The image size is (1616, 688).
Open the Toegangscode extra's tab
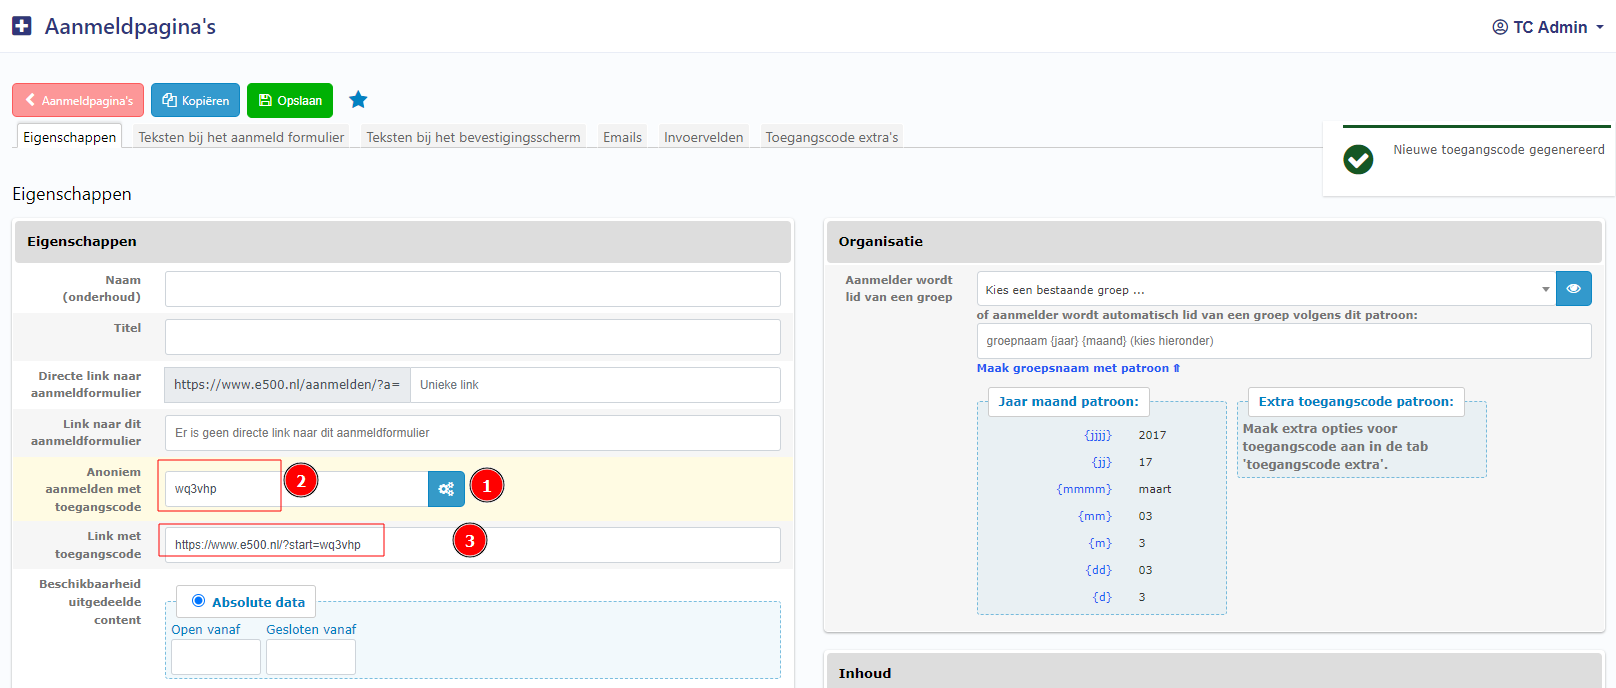[831, 137]
